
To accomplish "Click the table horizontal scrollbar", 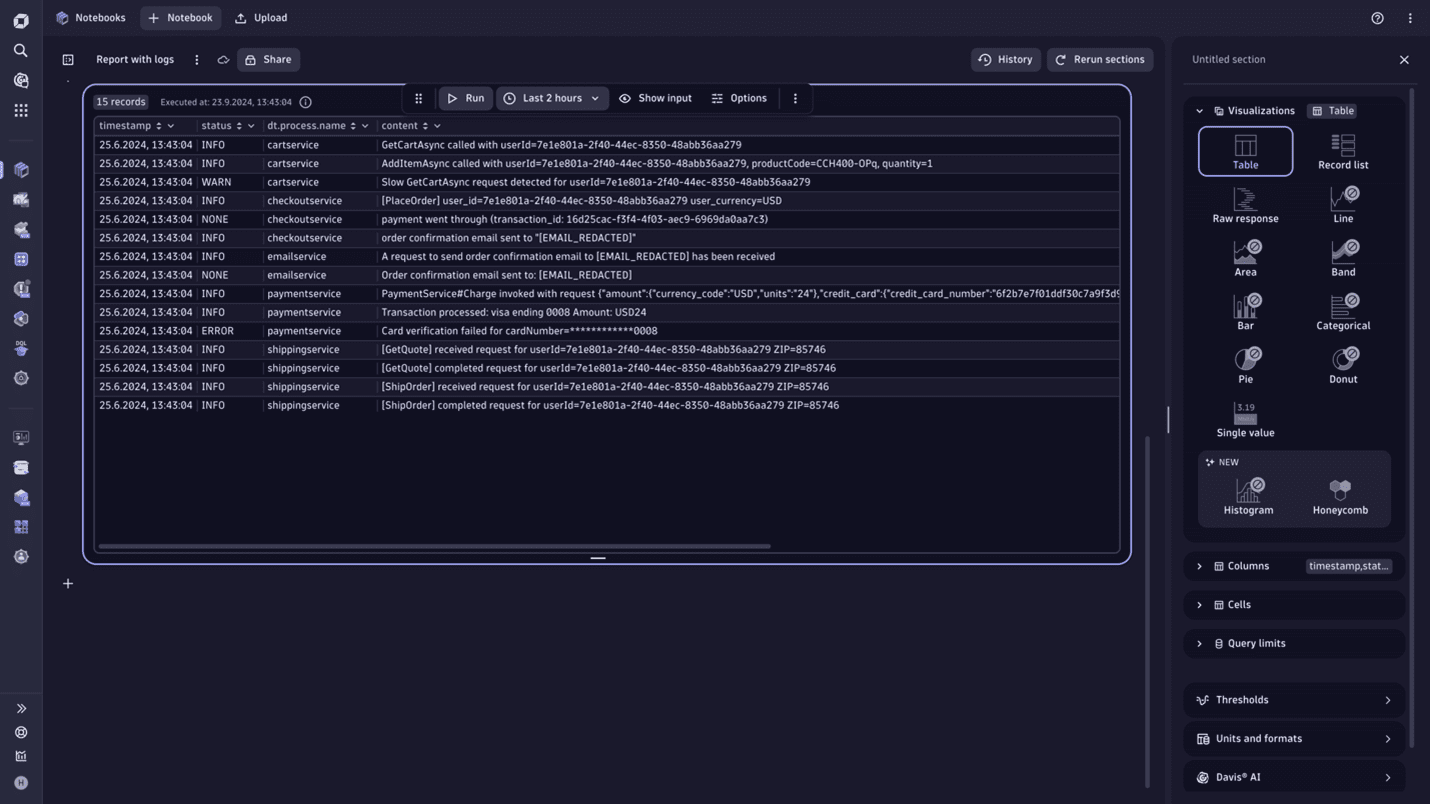I will (435, 546).
